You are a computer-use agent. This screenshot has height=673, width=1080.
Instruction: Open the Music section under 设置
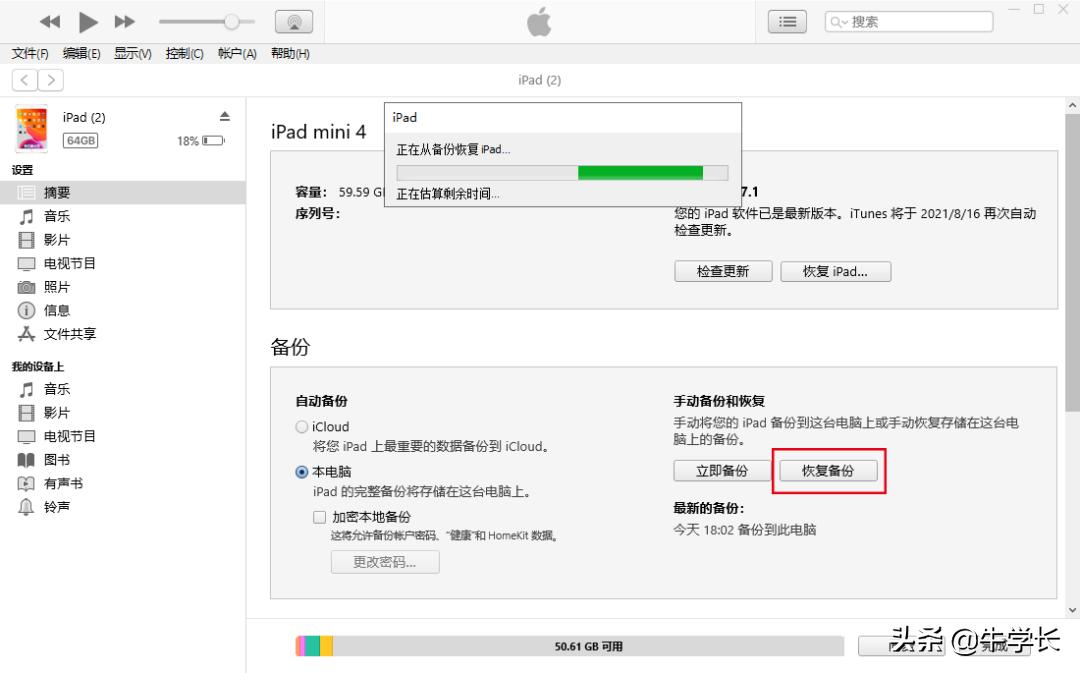[56, 216]
